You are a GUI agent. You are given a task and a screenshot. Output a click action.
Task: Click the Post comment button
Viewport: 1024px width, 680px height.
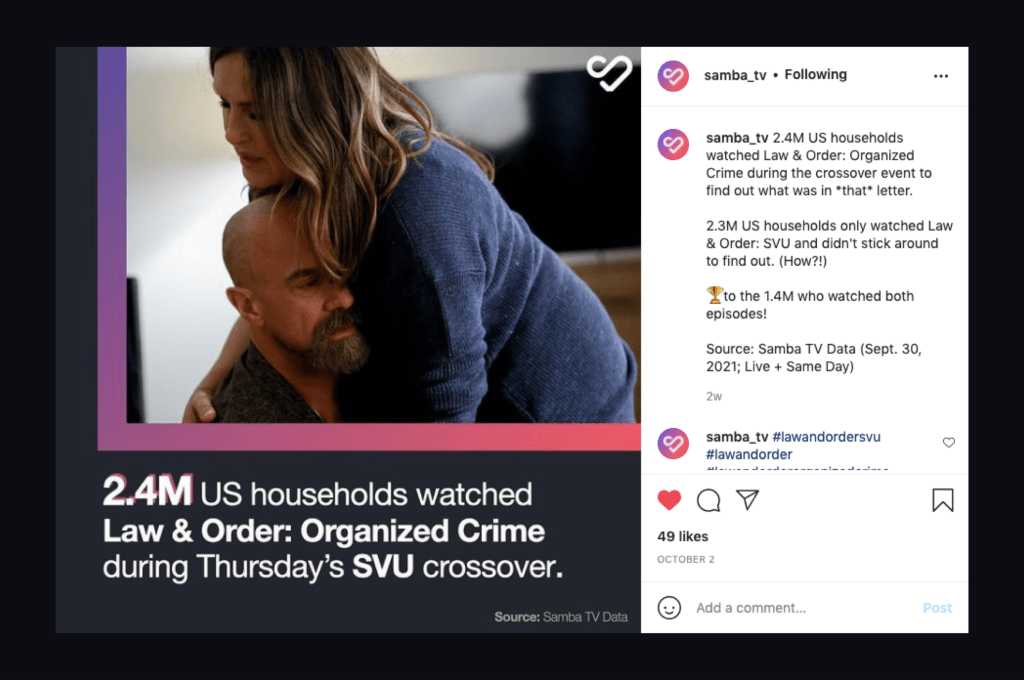(x=937, y=608)
